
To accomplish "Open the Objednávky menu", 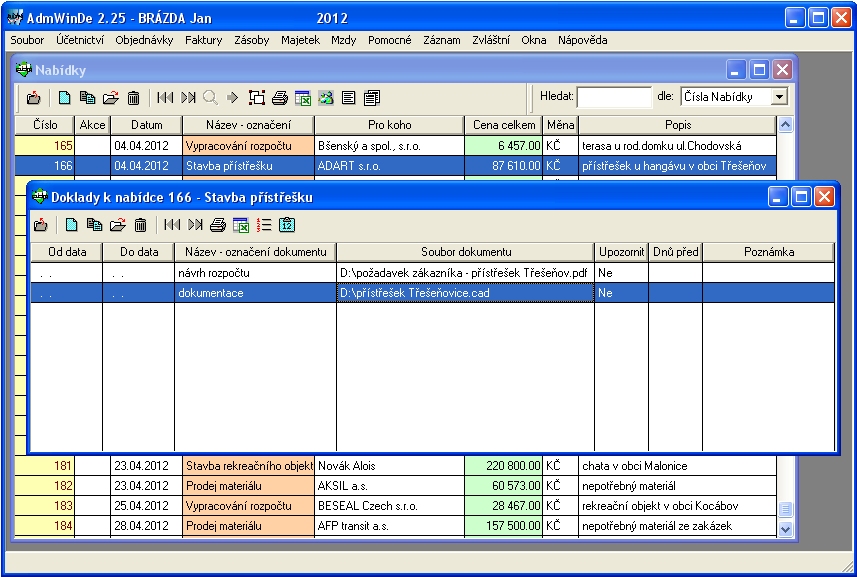I will point(144,40).
